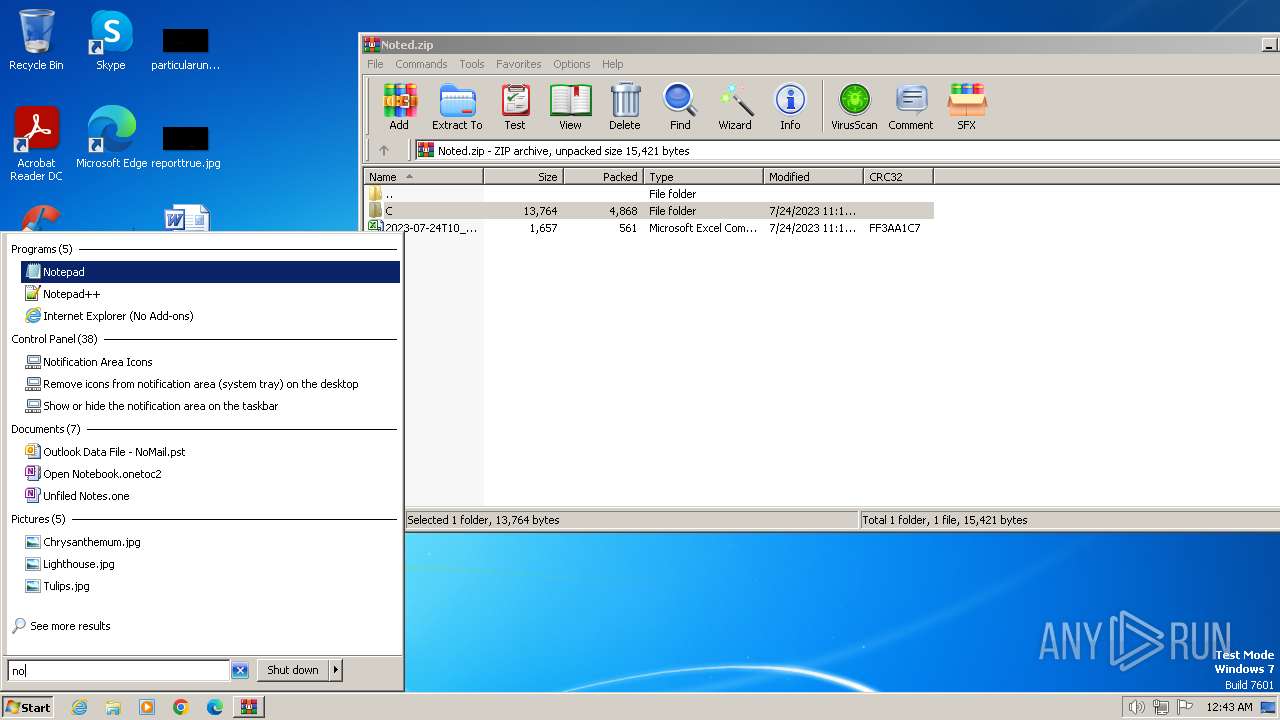Open the Tools menu
Viewport: 1280px width, 720px height.
(x=472, y=64)
